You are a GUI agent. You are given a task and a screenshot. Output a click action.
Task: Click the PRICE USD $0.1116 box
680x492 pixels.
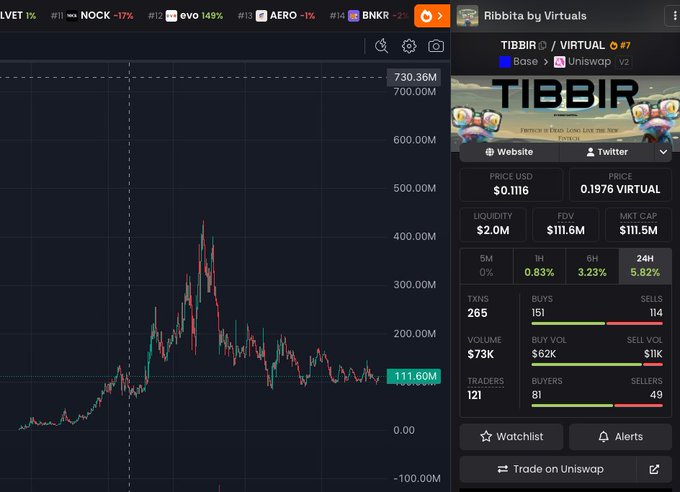coord(511,184)
